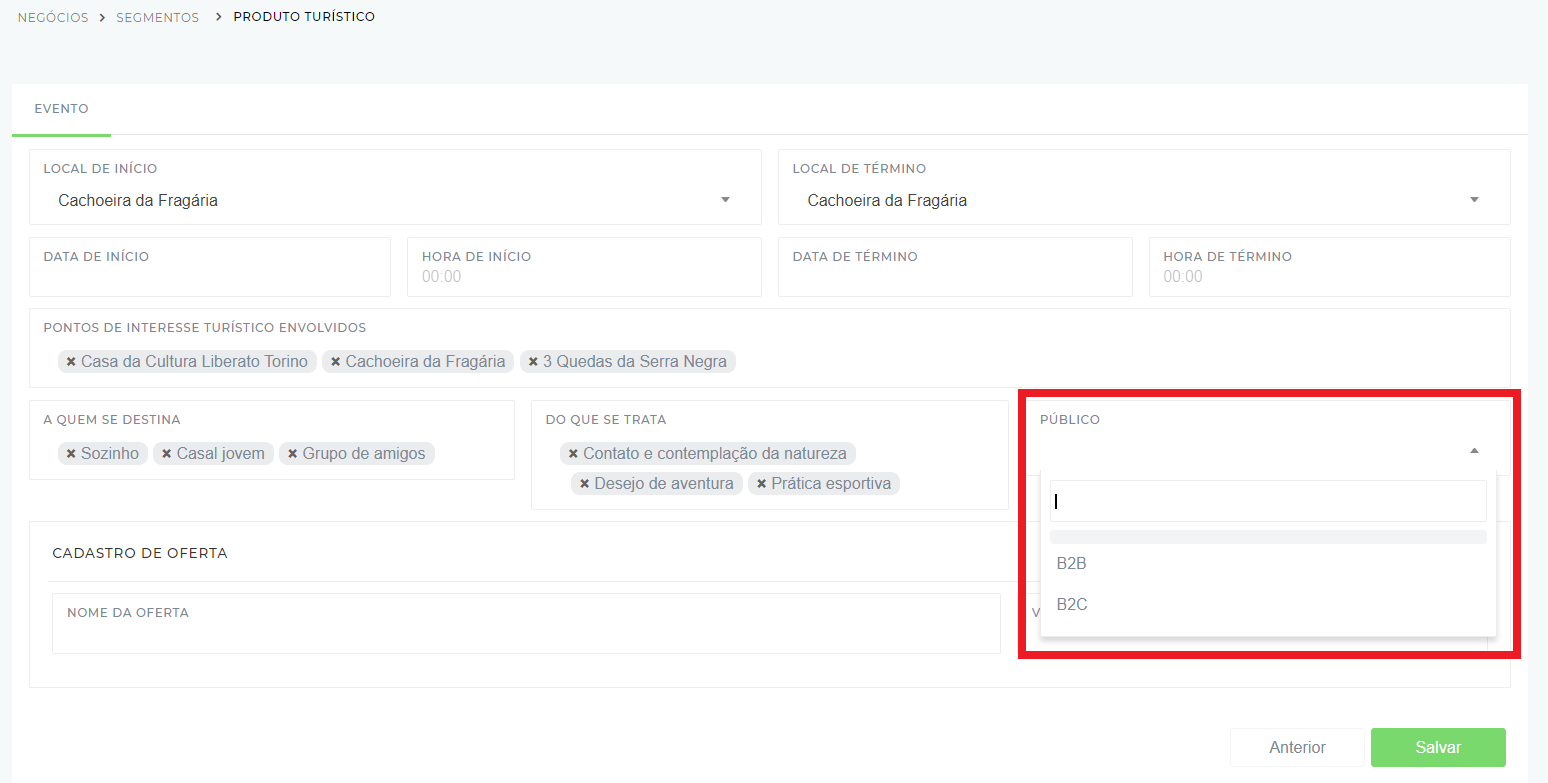Choose the B2C option

(1268, 605)
